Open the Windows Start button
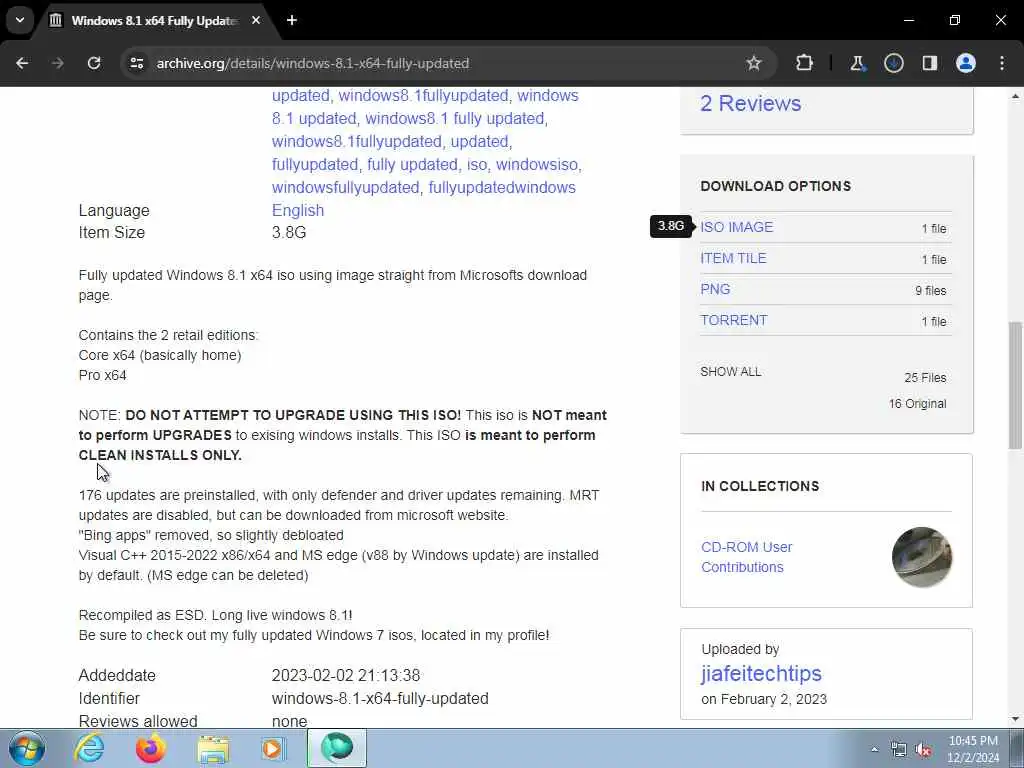This screenshot has width=1024, height=768. click(27, 748)
